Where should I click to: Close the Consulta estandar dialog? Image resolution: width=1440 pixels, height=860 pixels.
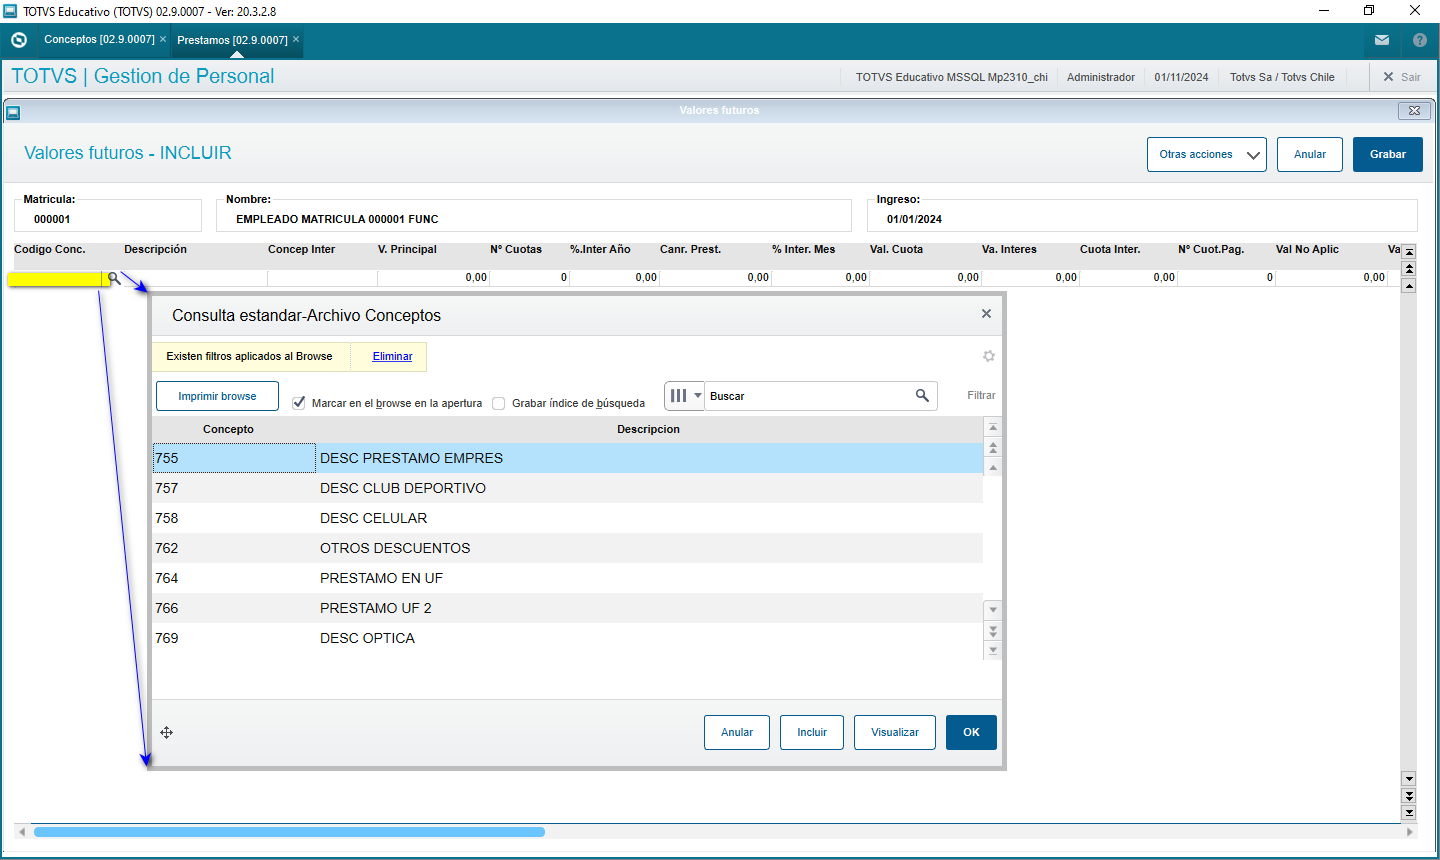(986, 314)
